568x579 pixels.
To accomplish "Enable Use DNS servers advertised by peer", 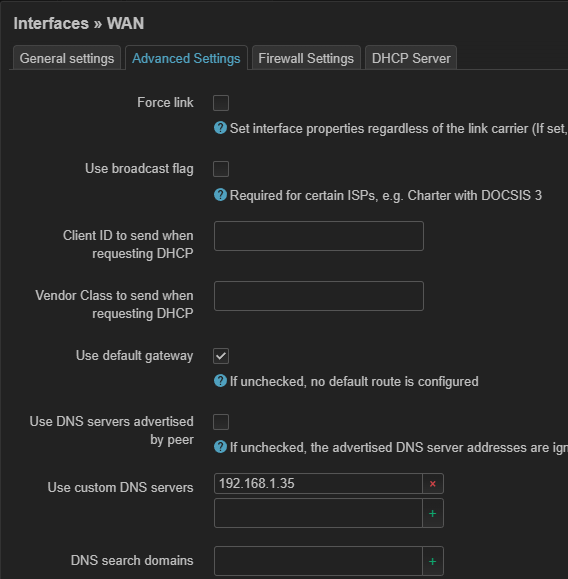I will pyautogui.click(x=221, y=422).
